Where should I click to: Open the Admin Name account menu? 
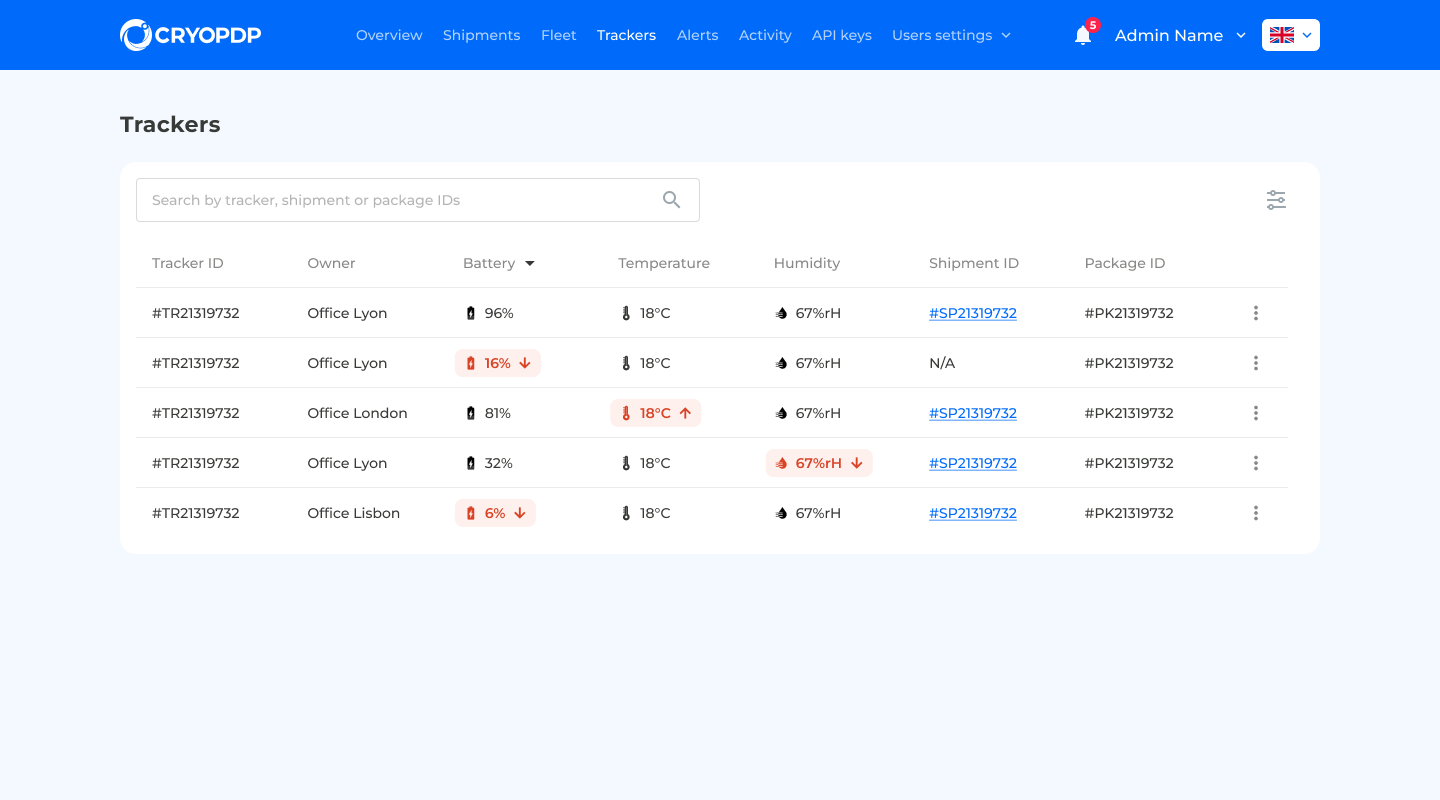point(1180,35)
